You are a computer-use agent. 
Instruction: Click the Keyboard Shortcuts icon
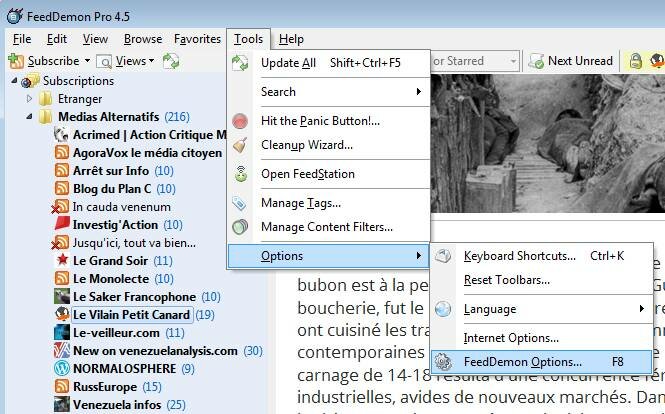(x=443, y=256)
